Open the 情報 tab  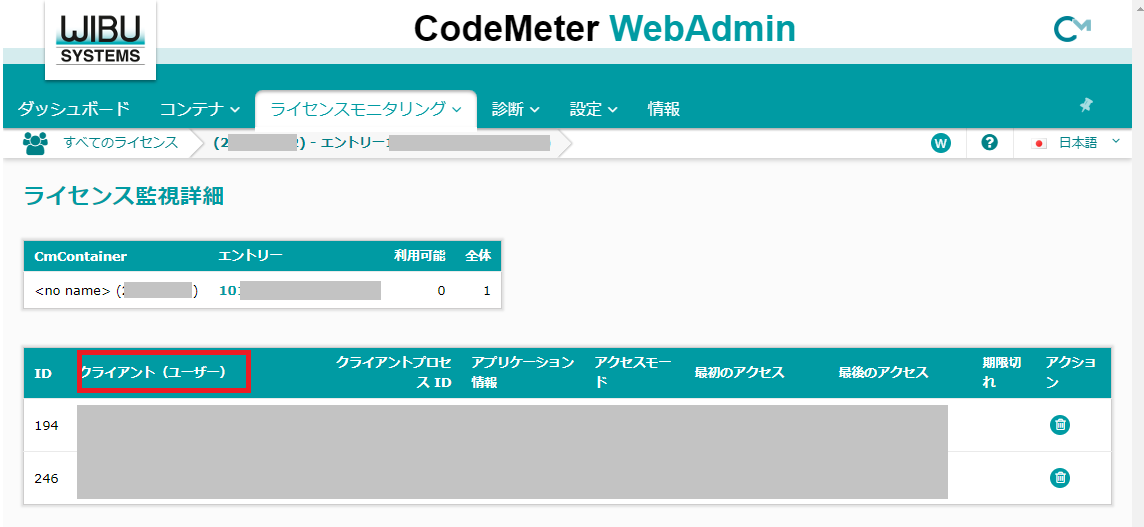[664, 109]
